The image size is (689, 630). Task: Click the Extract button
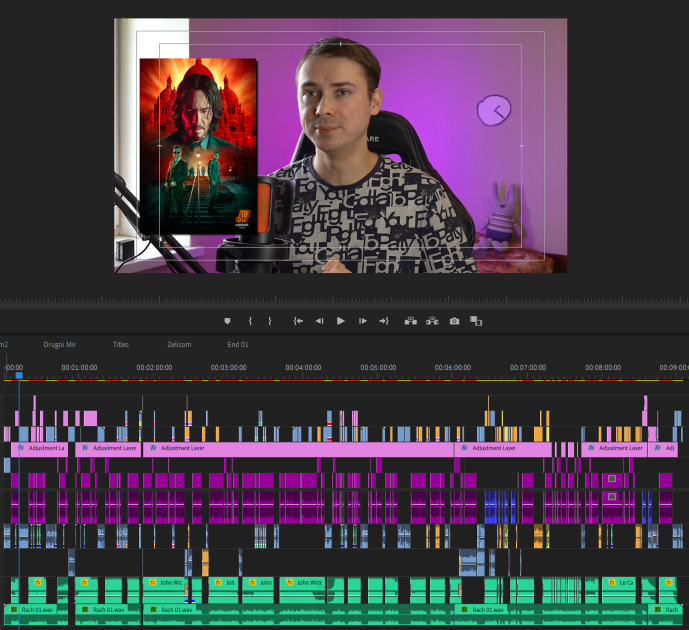point(432,321)
